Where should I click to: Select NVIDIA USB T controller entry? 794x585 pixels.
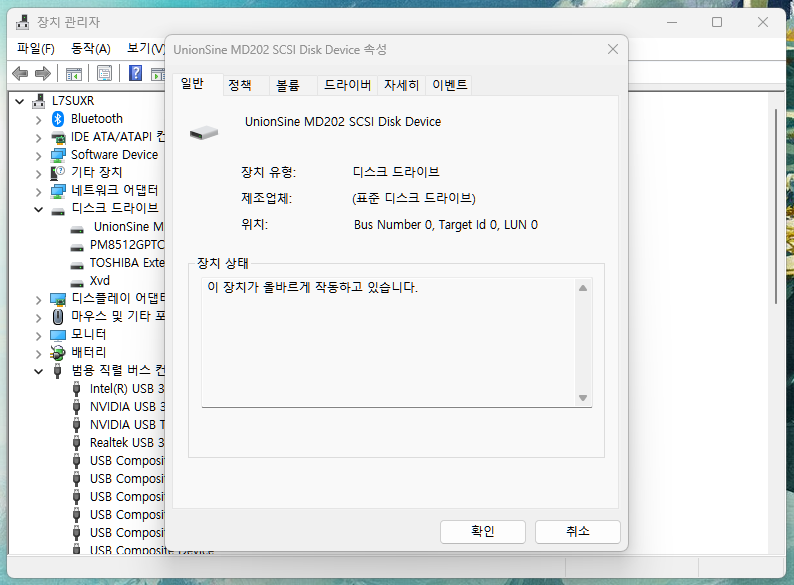point(127,425)
